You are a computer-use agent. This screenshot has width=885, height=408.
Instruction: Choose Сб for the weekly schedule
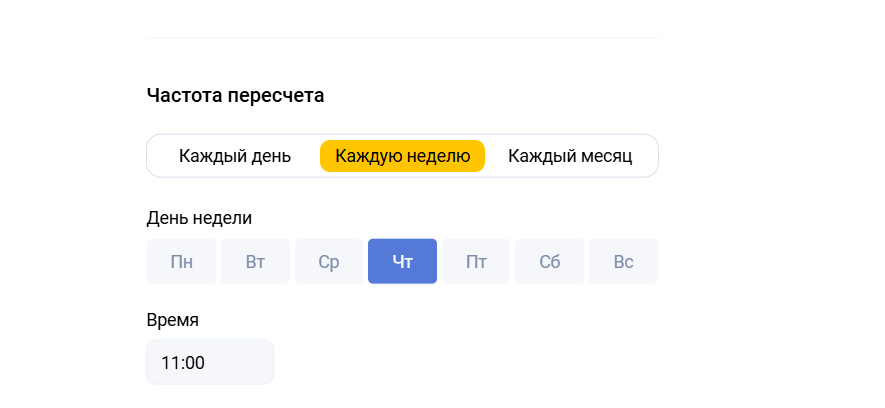click(550, 262)
